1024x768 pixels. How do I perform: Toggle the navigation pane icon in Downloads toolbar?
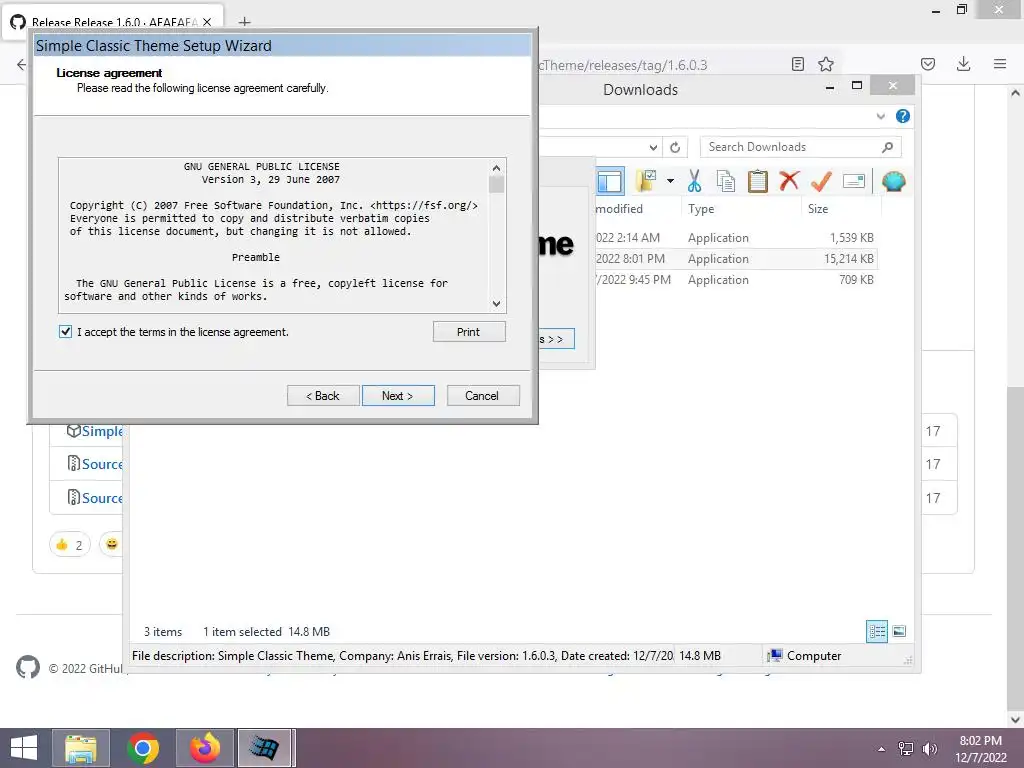point(610,181)
